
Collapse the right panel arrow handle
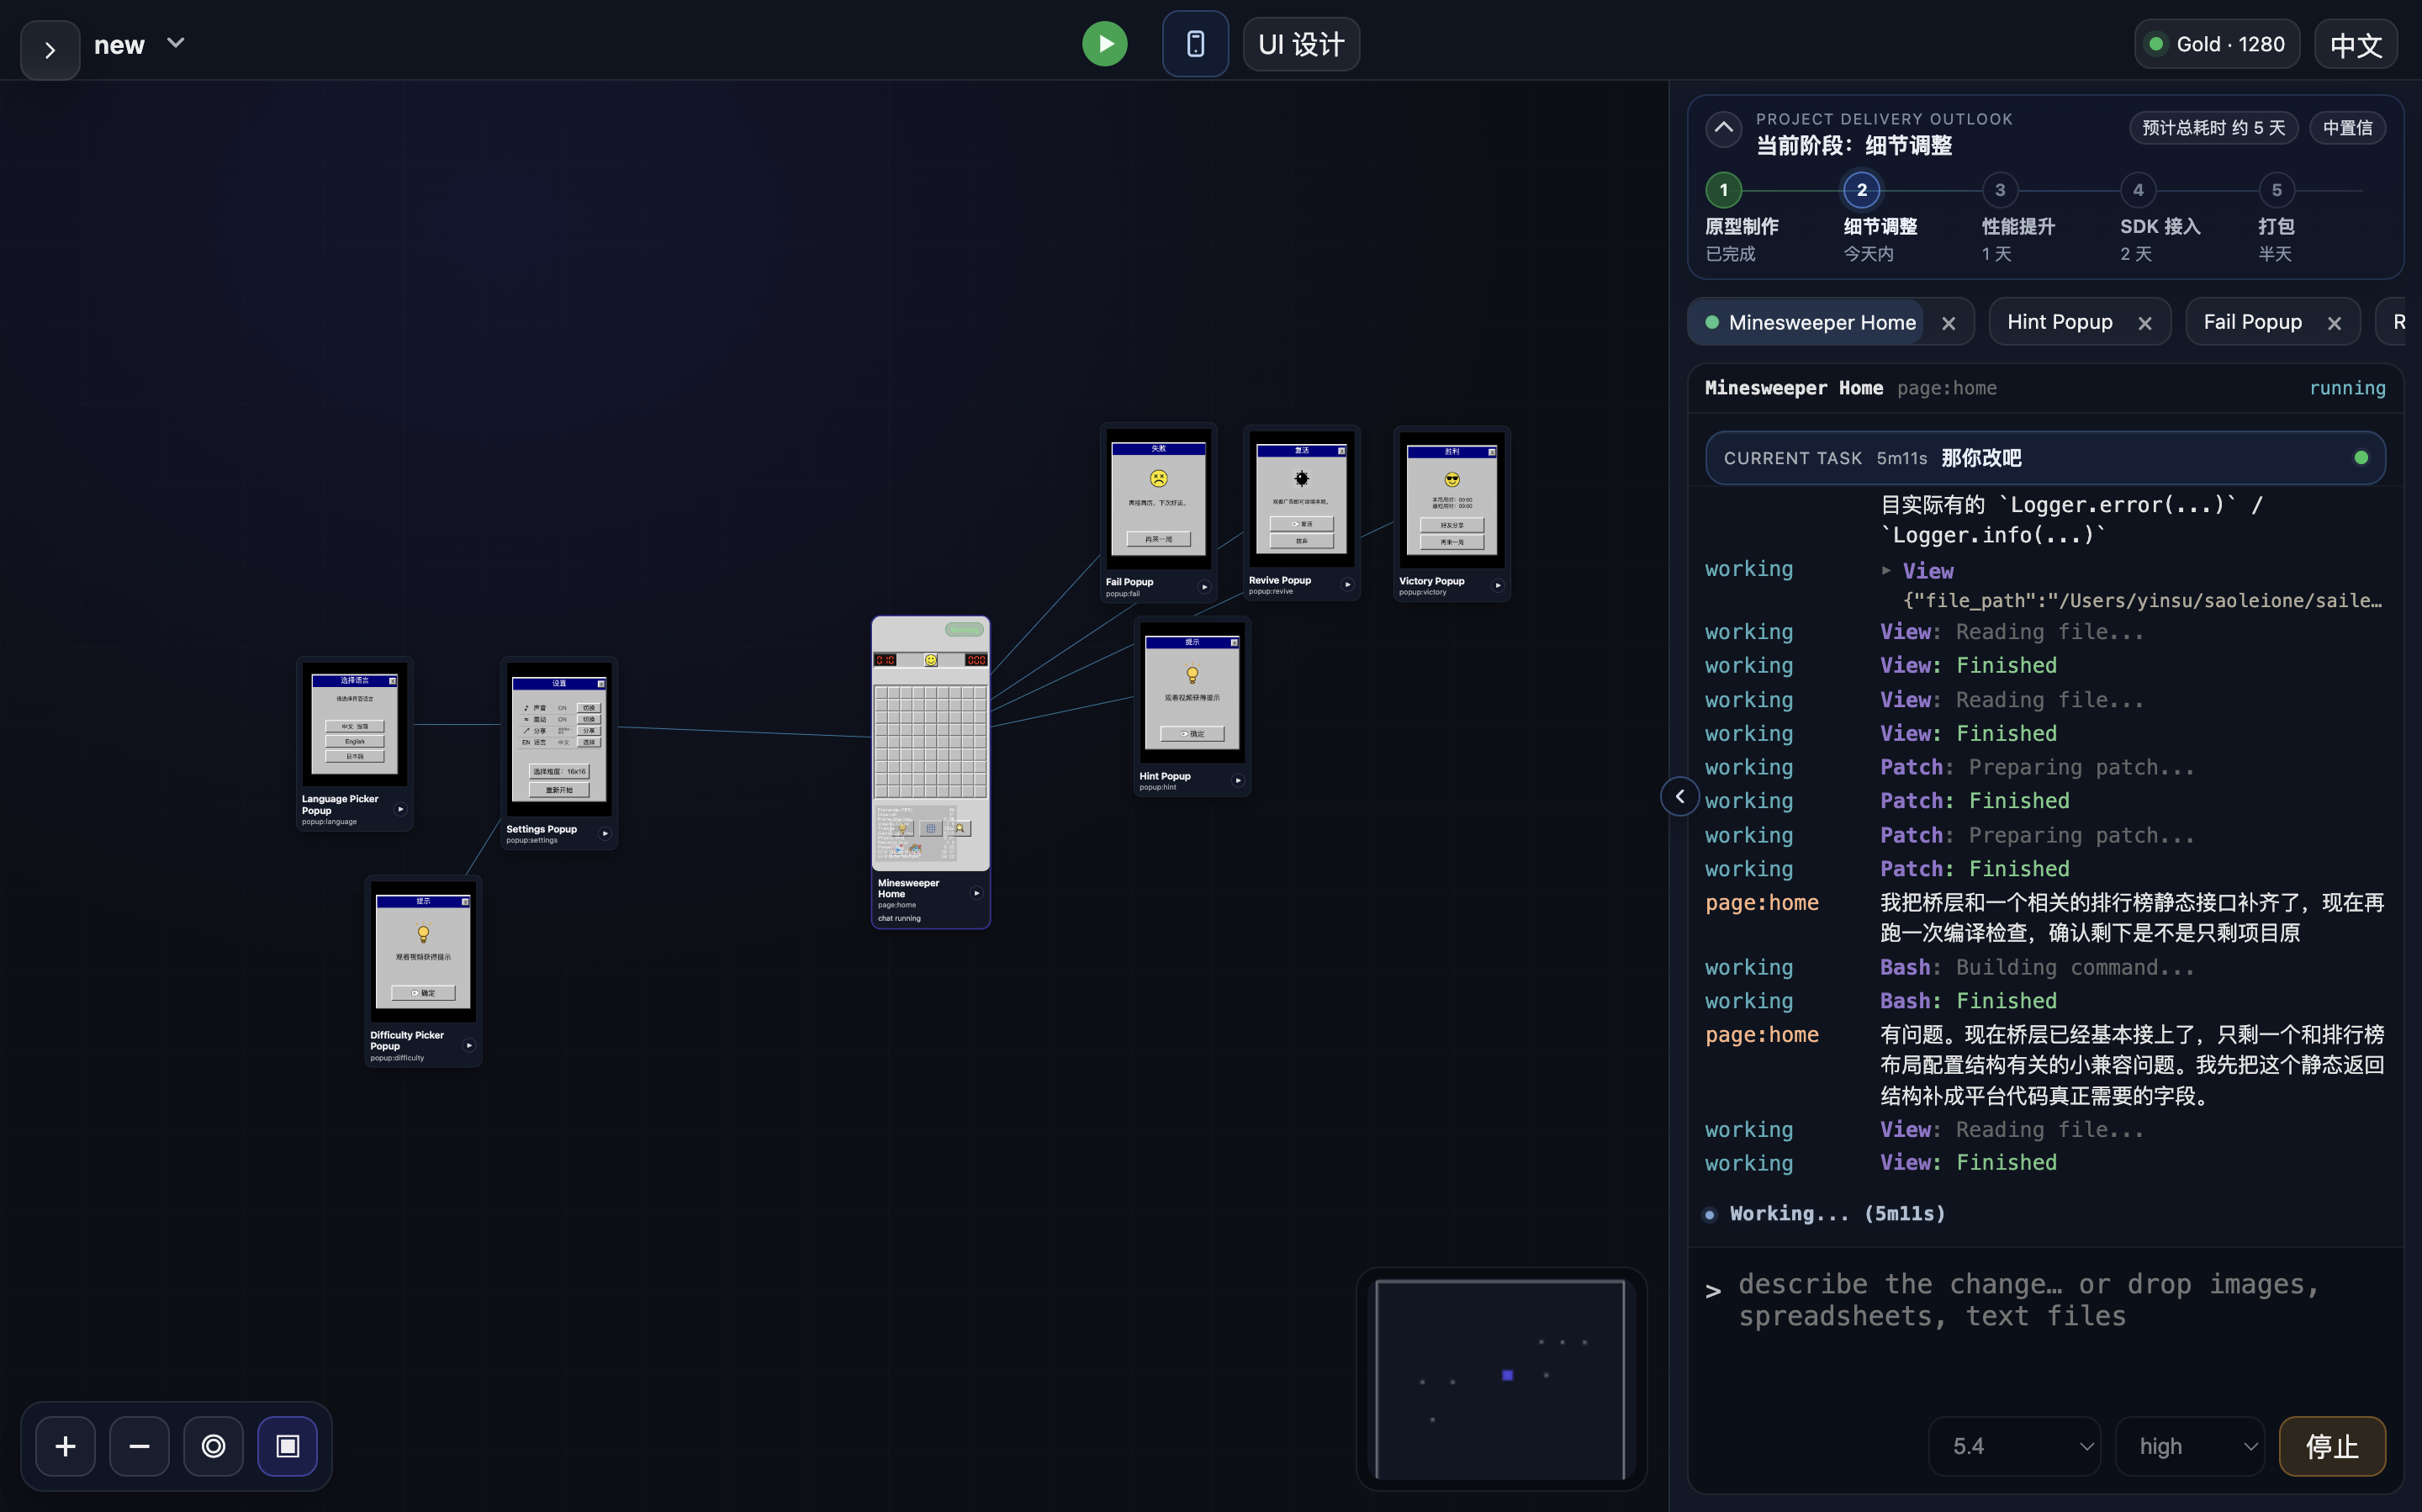1680,796
